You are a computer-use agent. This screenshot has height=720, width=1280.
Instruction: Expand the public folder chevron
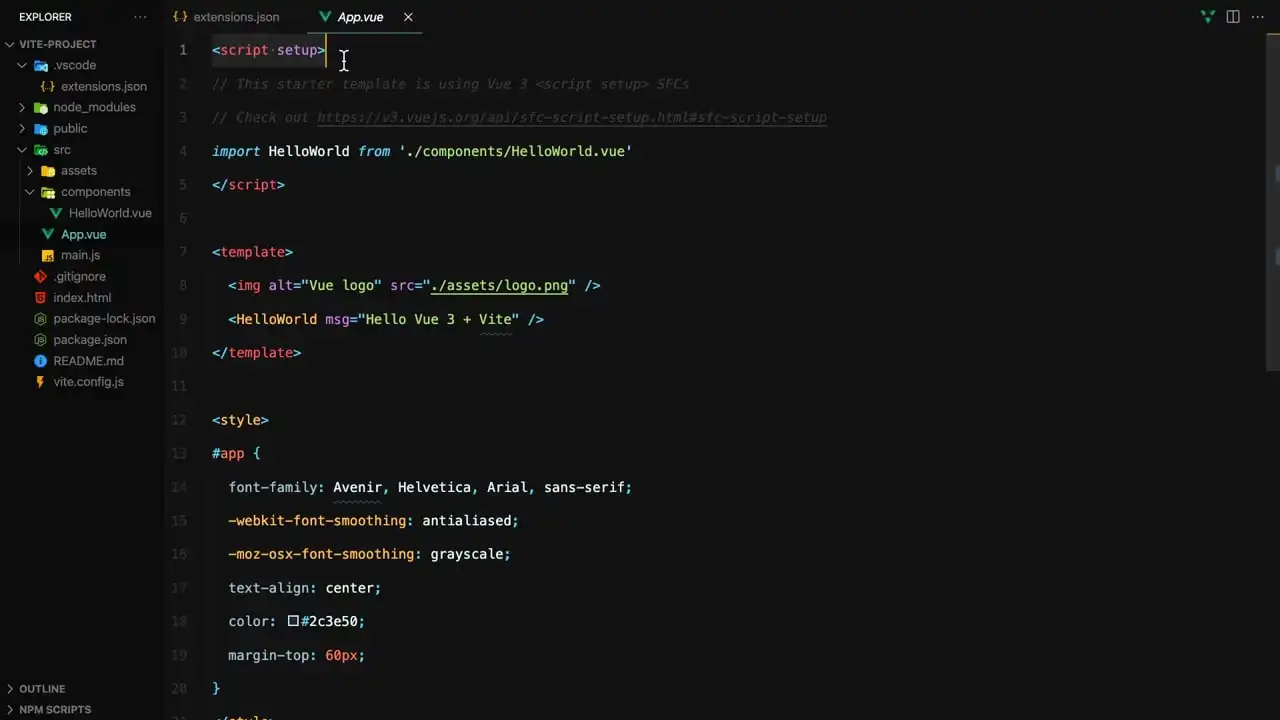[x=22, y=128]
